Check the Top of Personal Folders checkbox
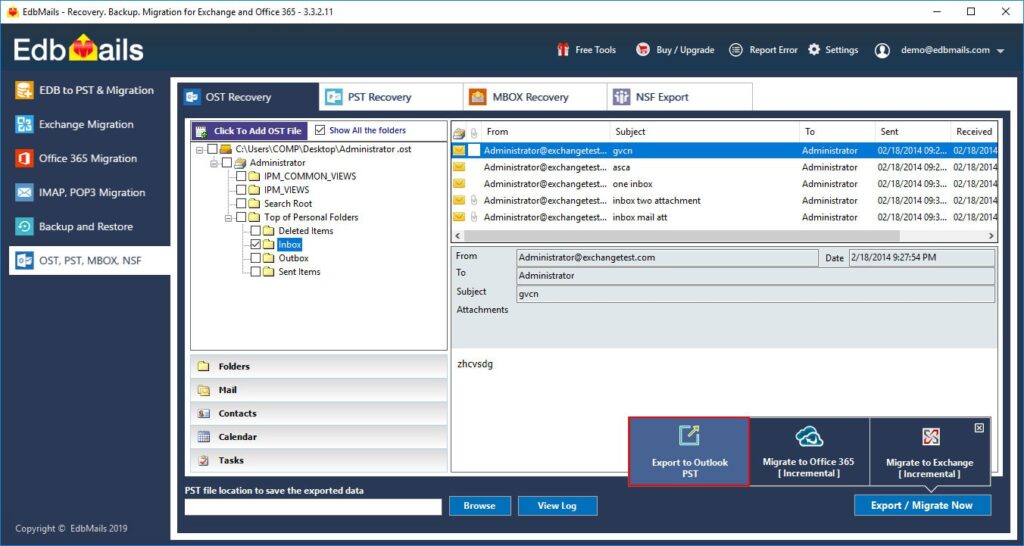Viewport: 1024px width, 546px height. (x=241, y=217)
